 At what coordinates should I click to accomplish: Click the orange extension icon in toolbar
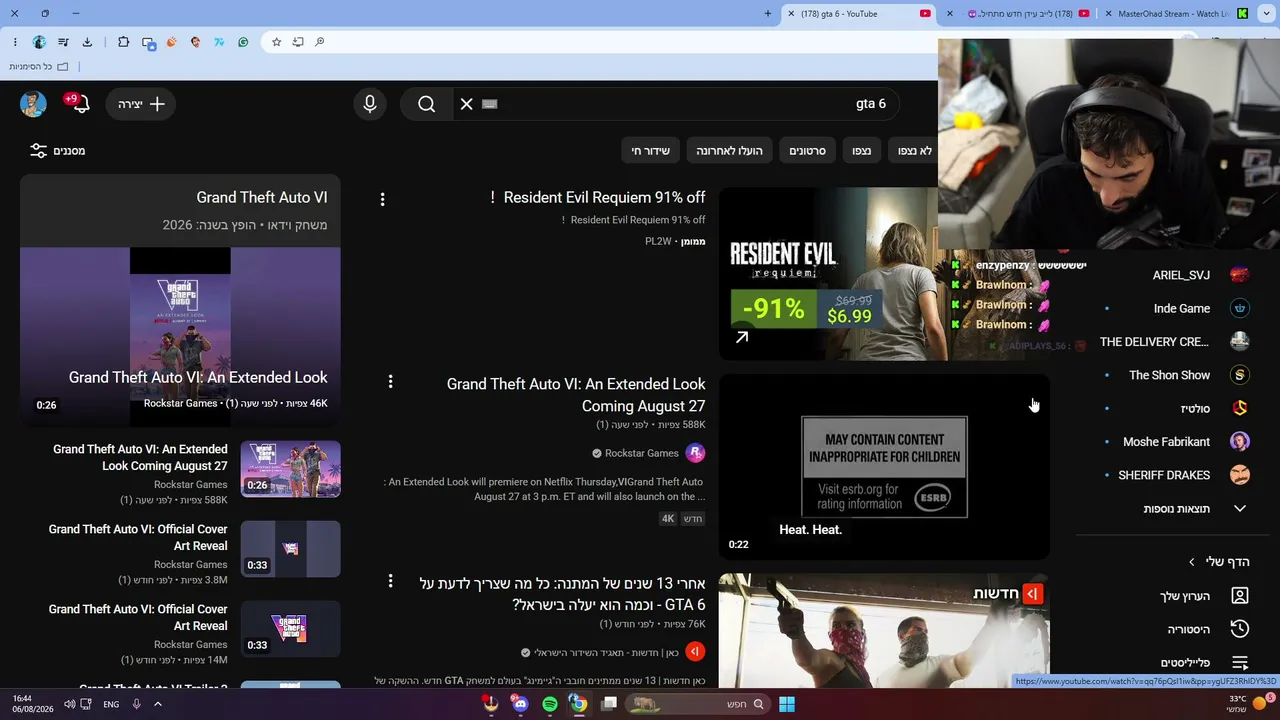[171, 42]
